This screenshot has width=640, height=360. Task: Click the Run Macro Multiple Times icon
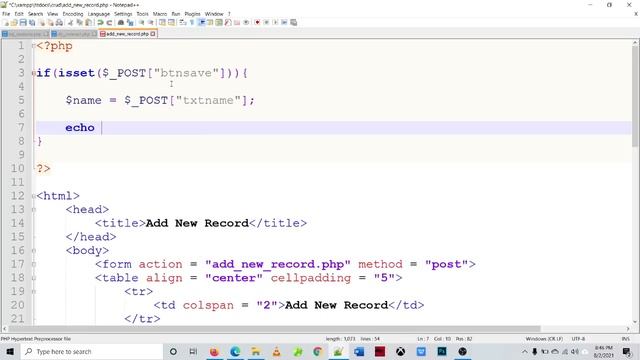click(x=284, y=22)
